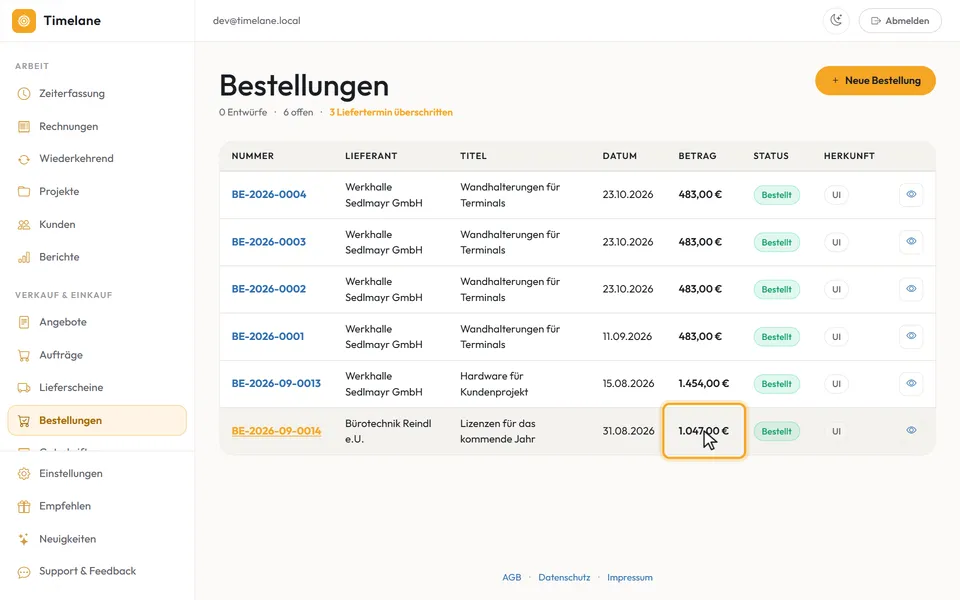This screenshot has height=600, width=960.
Task: Click the Empfehlen gift icon
Action: 24,506
